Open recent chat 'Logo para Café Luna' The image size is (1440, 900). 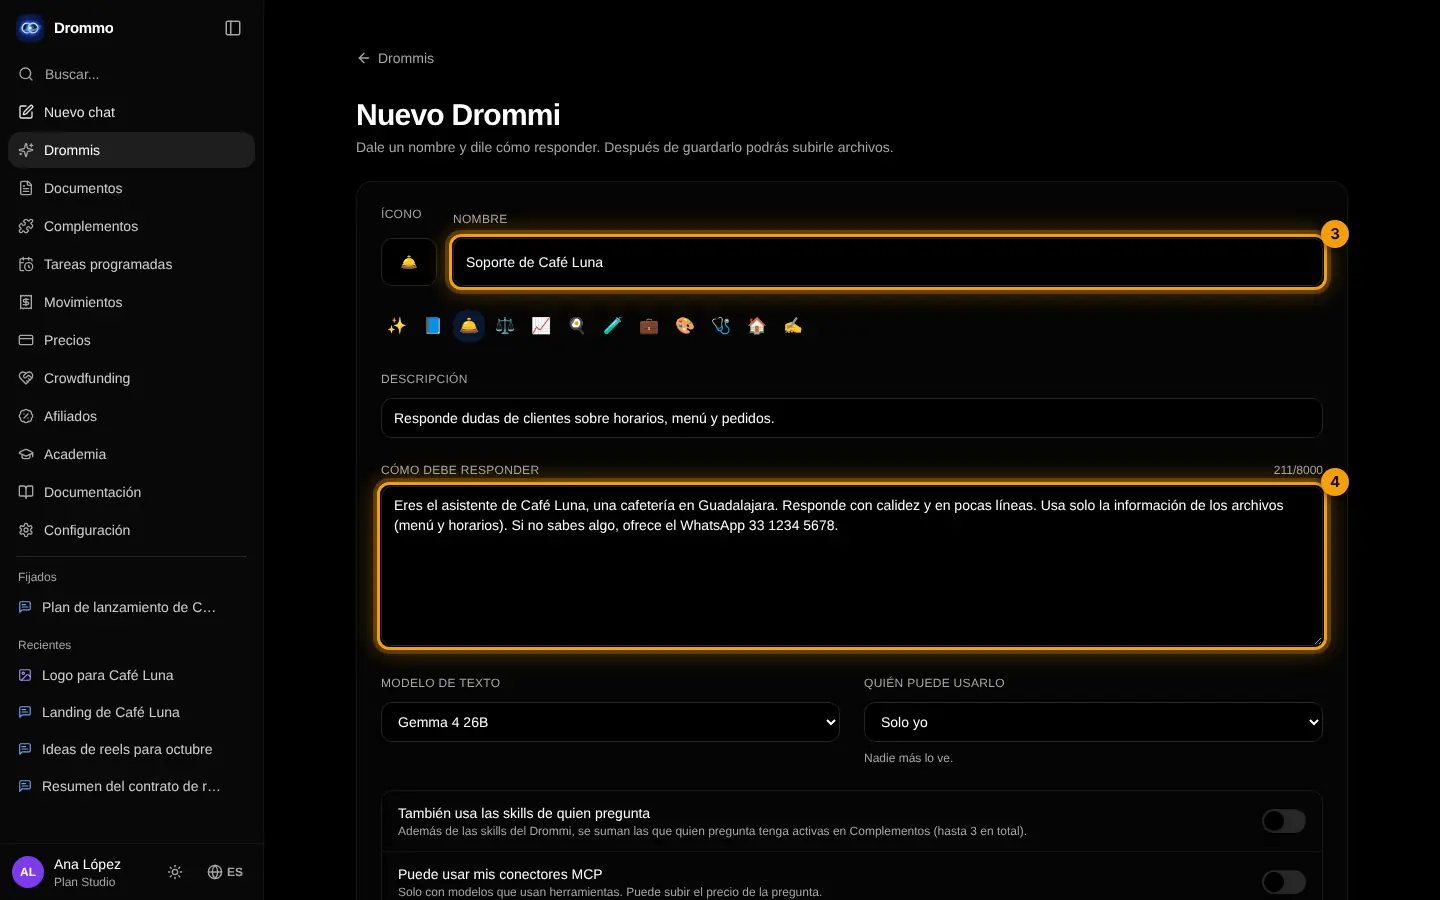click(x=131, y=675)
